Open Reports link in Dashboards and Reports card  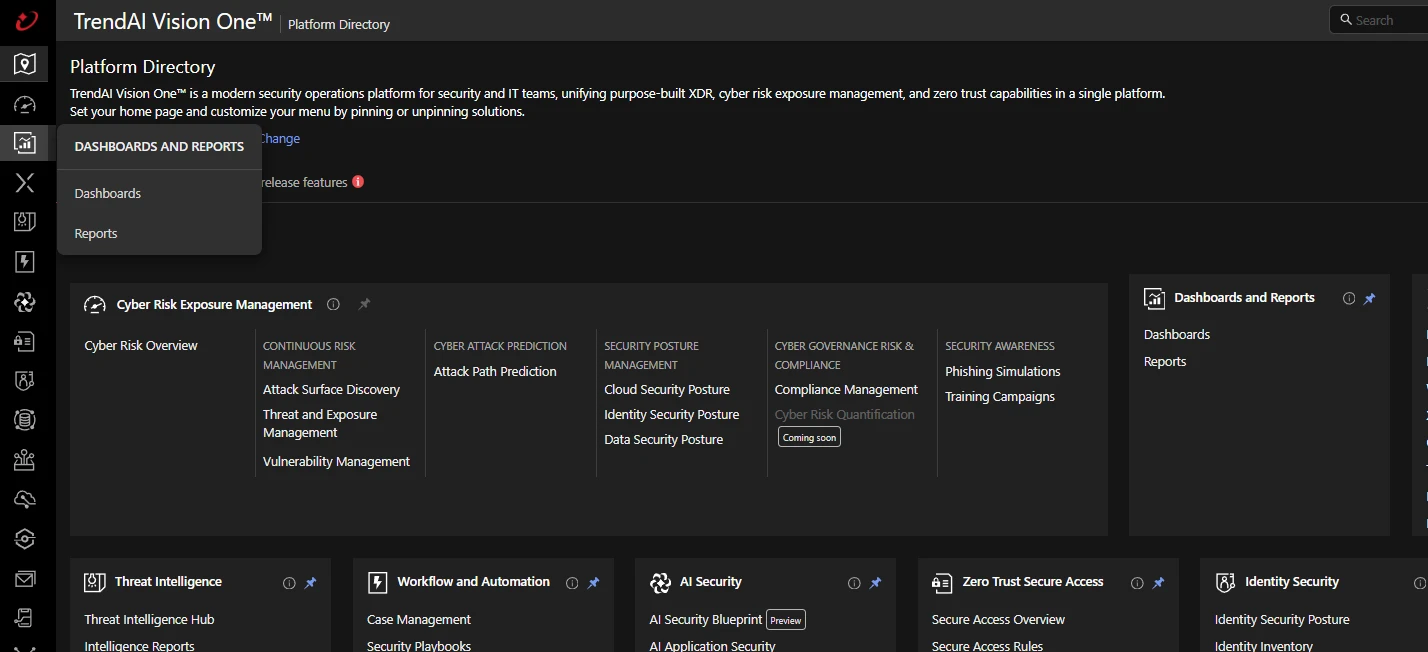[1165, 361]
